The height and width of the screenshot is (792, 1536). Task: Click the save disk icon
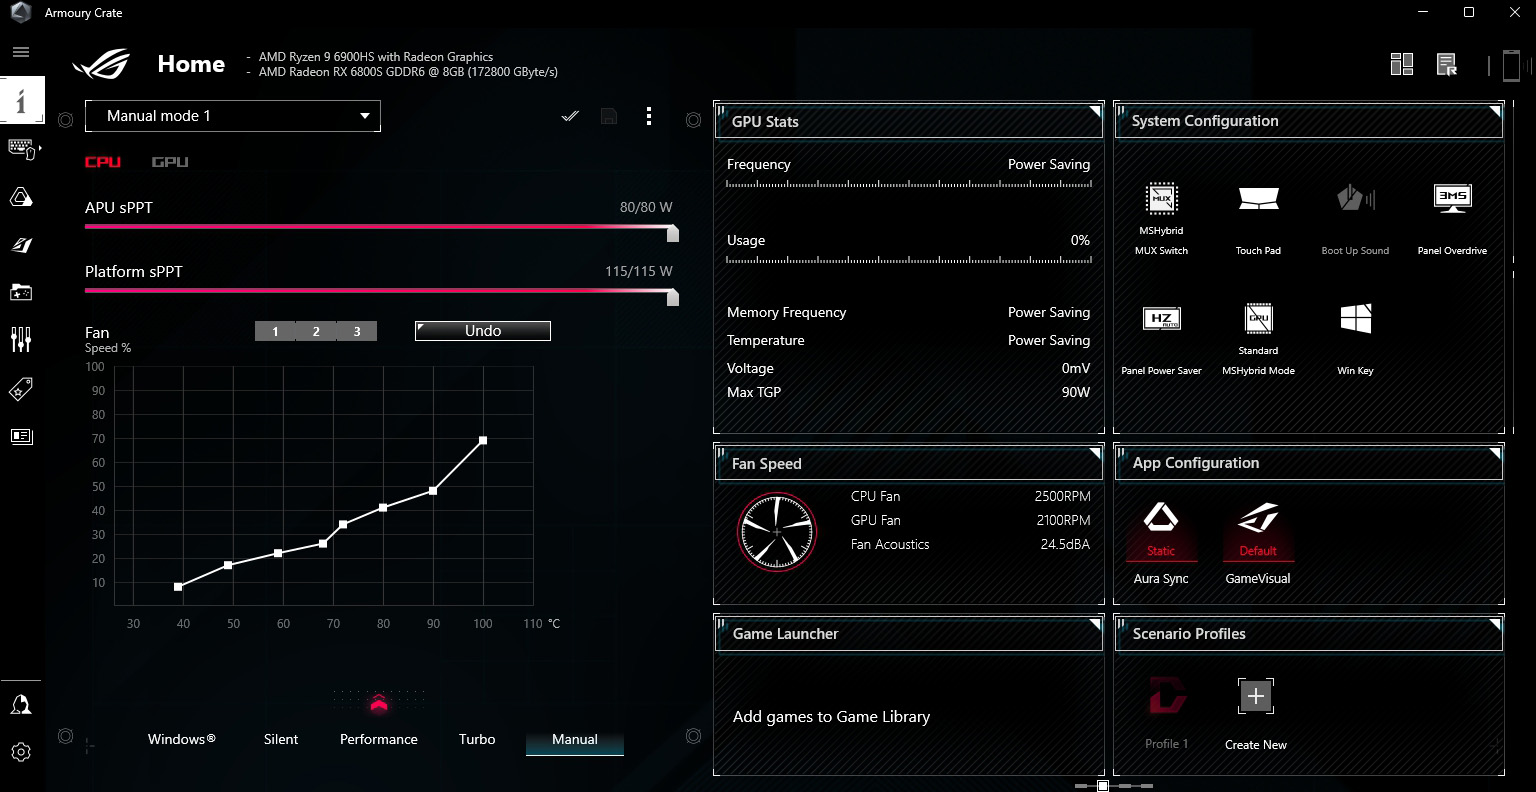(608, 116)
